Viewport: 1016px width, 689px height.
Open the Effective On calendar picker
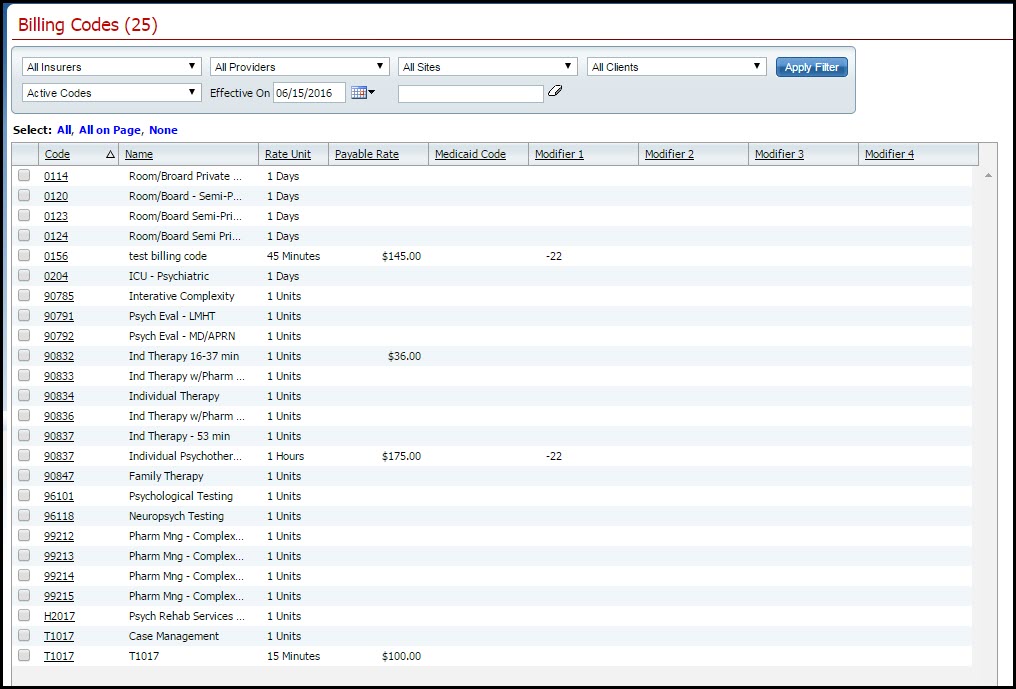pyautogui.click(x=361, y=93)
